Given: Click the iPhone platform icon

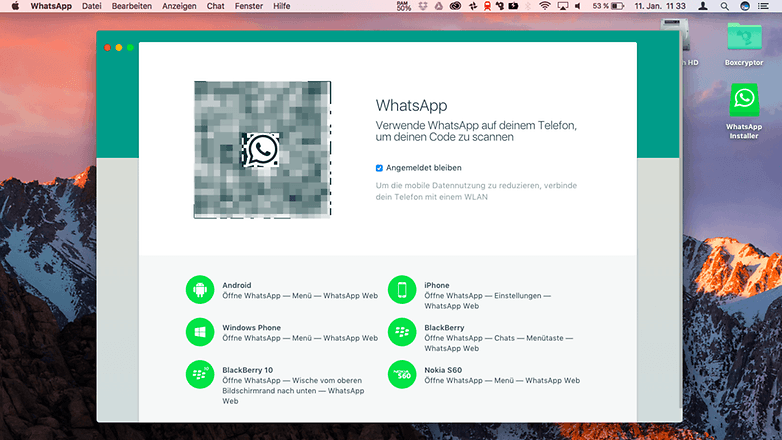Looking at the screenshot, I should [x=402, y=289].
